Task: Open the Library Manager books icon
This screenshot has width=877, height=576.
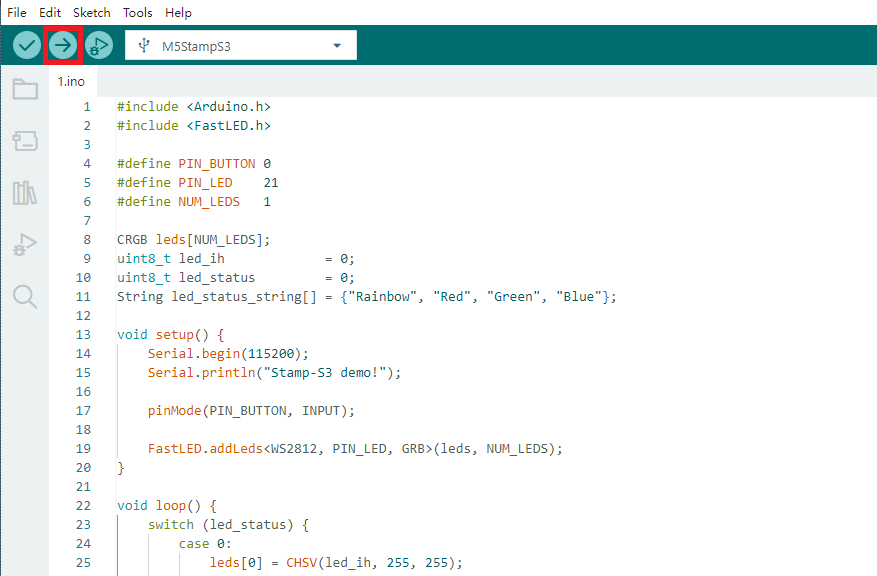Action: point(25,193)
